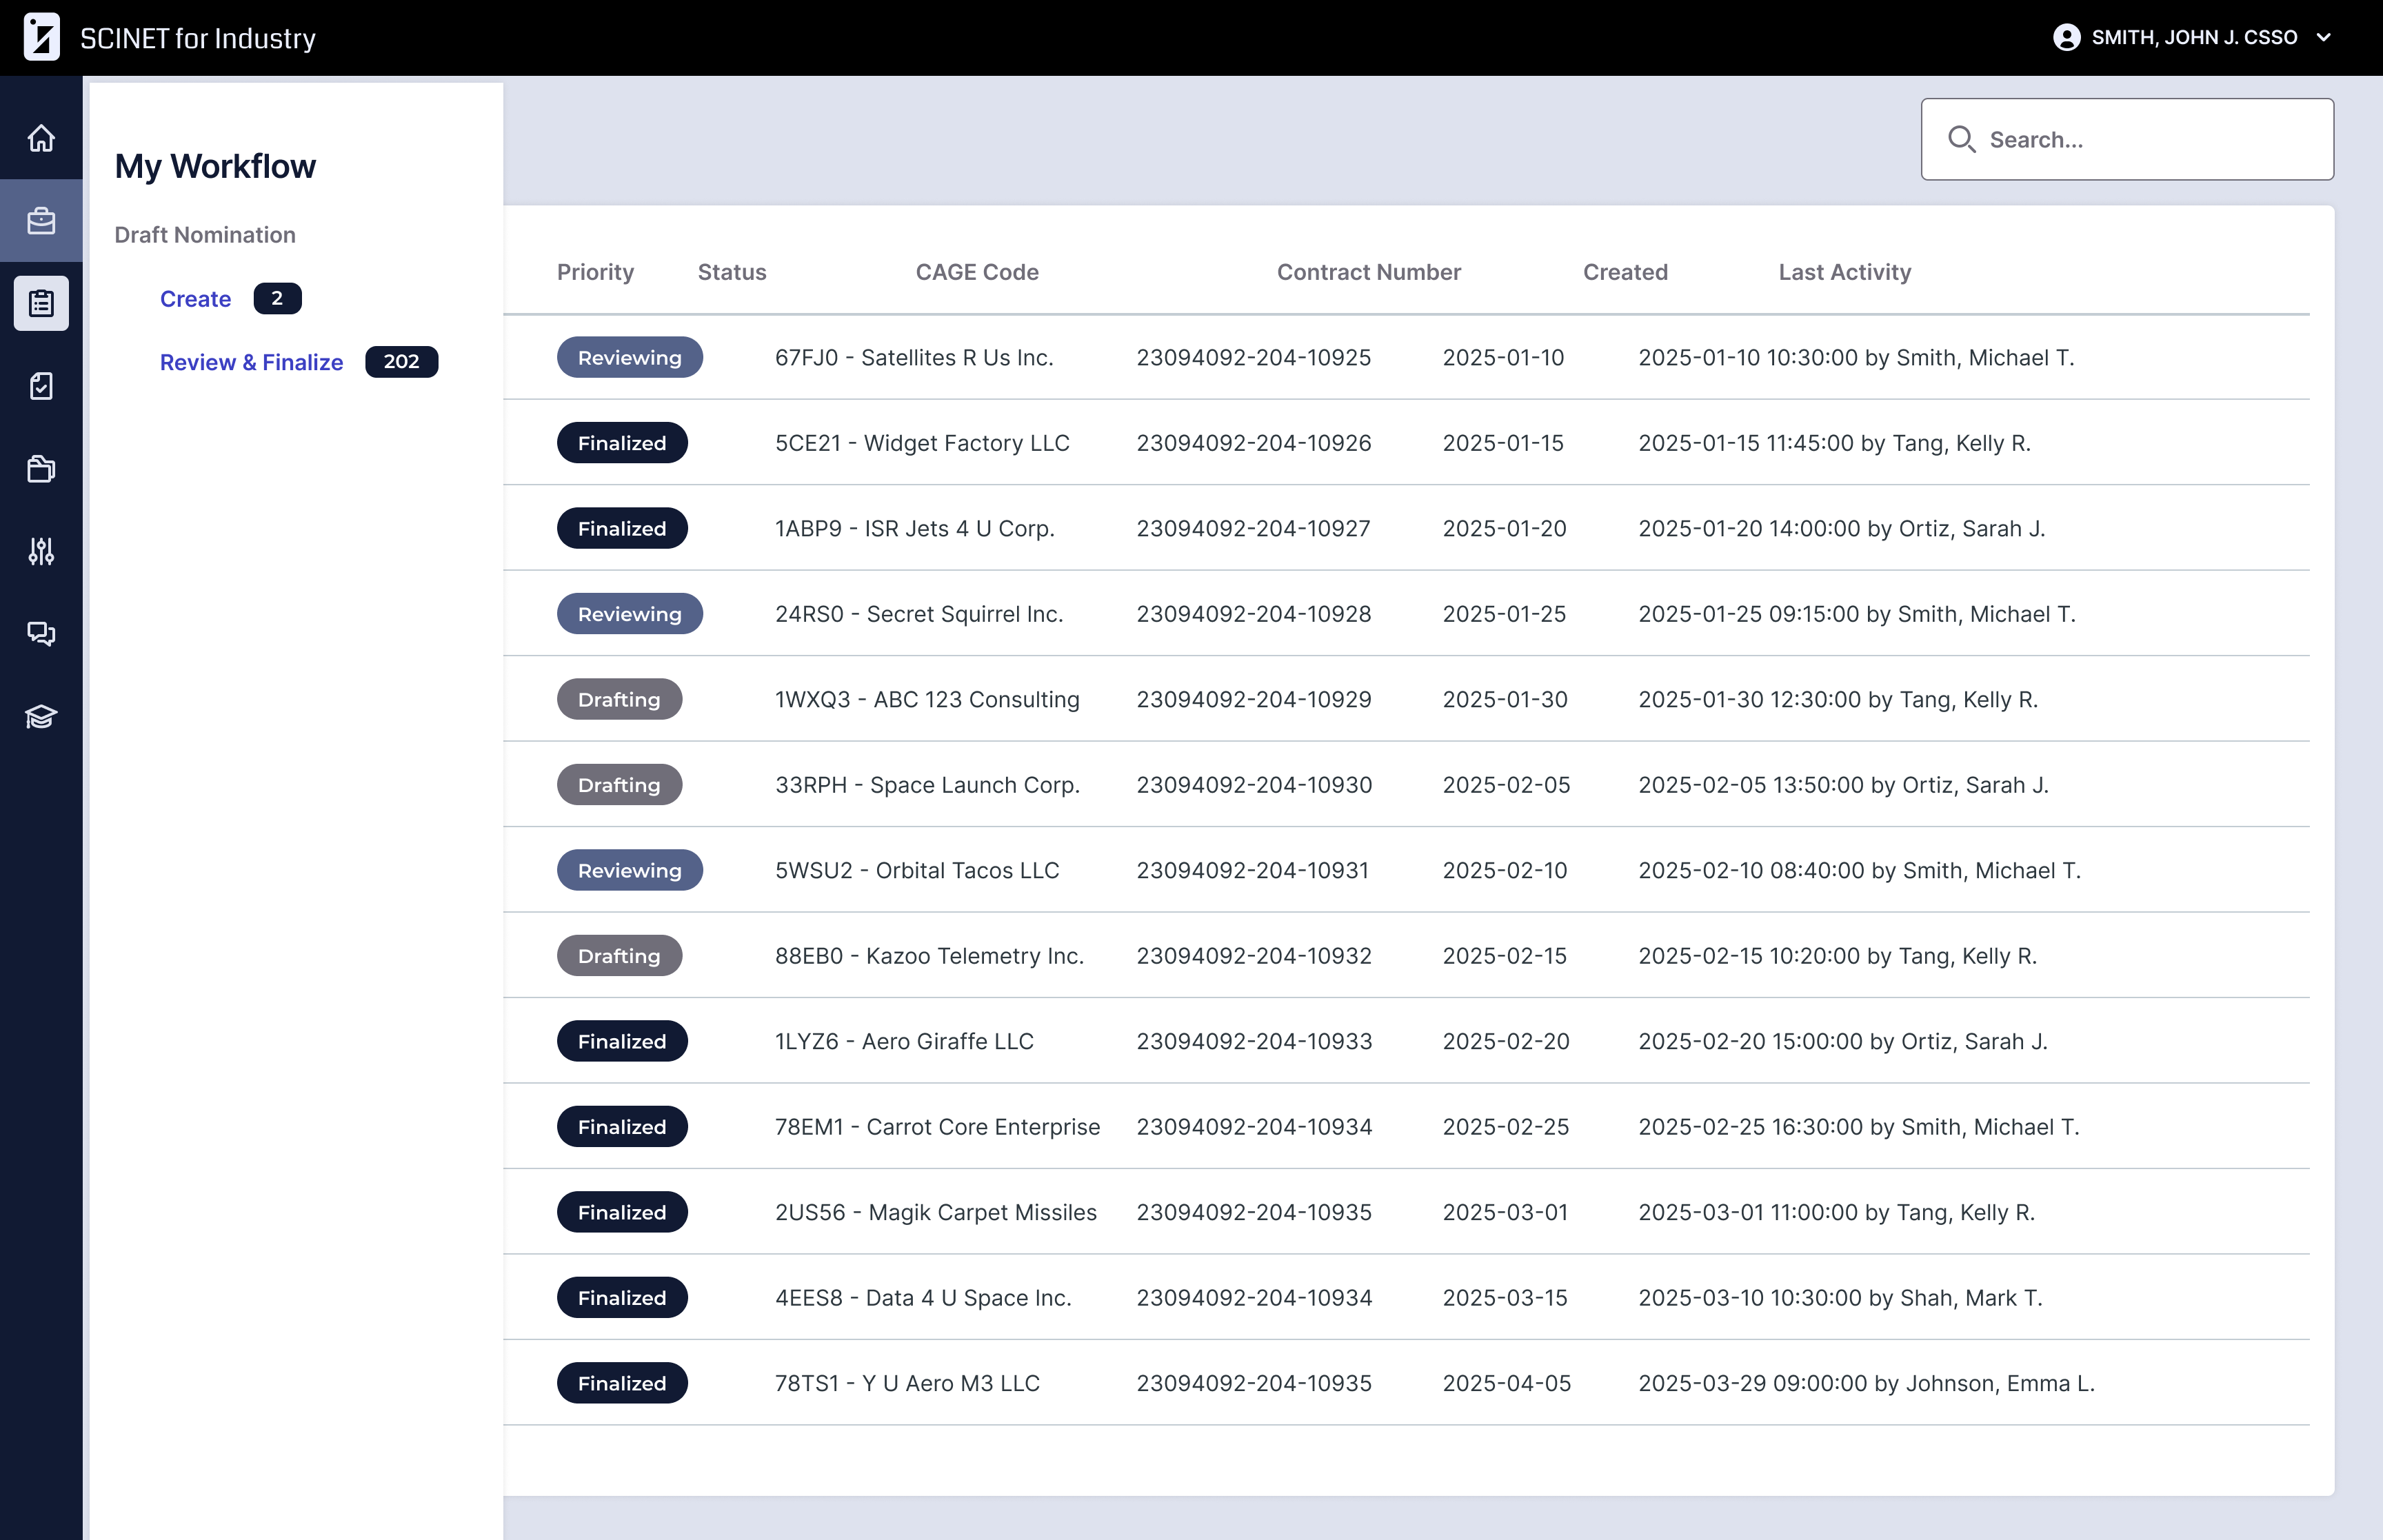Click the user profile avatar icon
The width and height of the screenshot is (2383, 1540).
coord(2066,37)
